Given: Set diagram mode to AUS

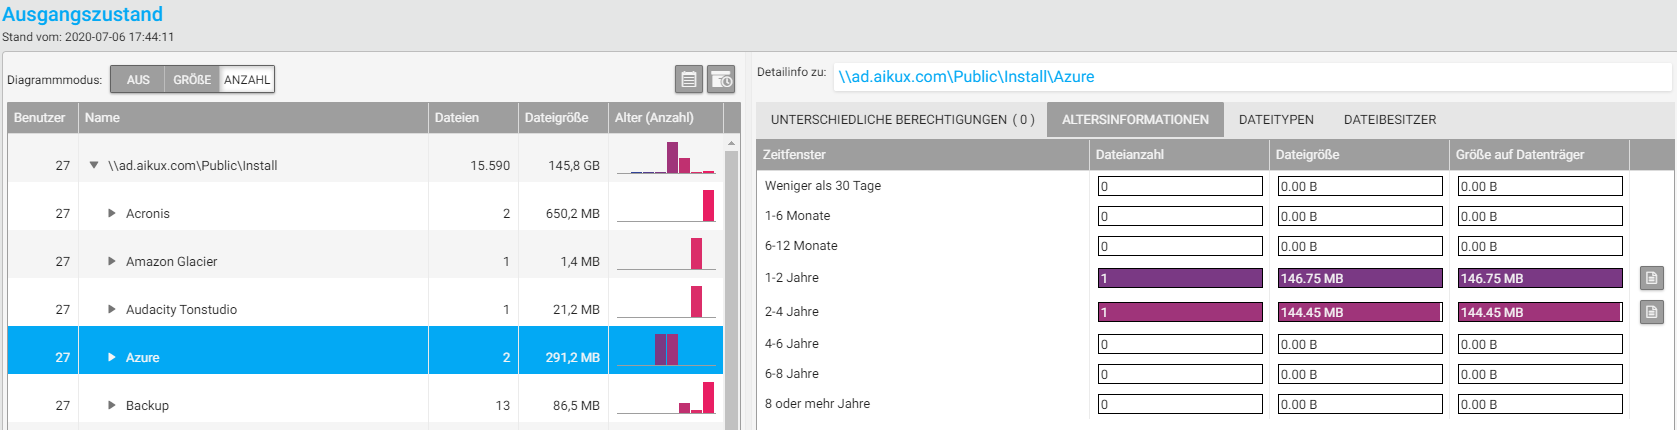Looking at the screenshot, I should (x=138, y=80).
